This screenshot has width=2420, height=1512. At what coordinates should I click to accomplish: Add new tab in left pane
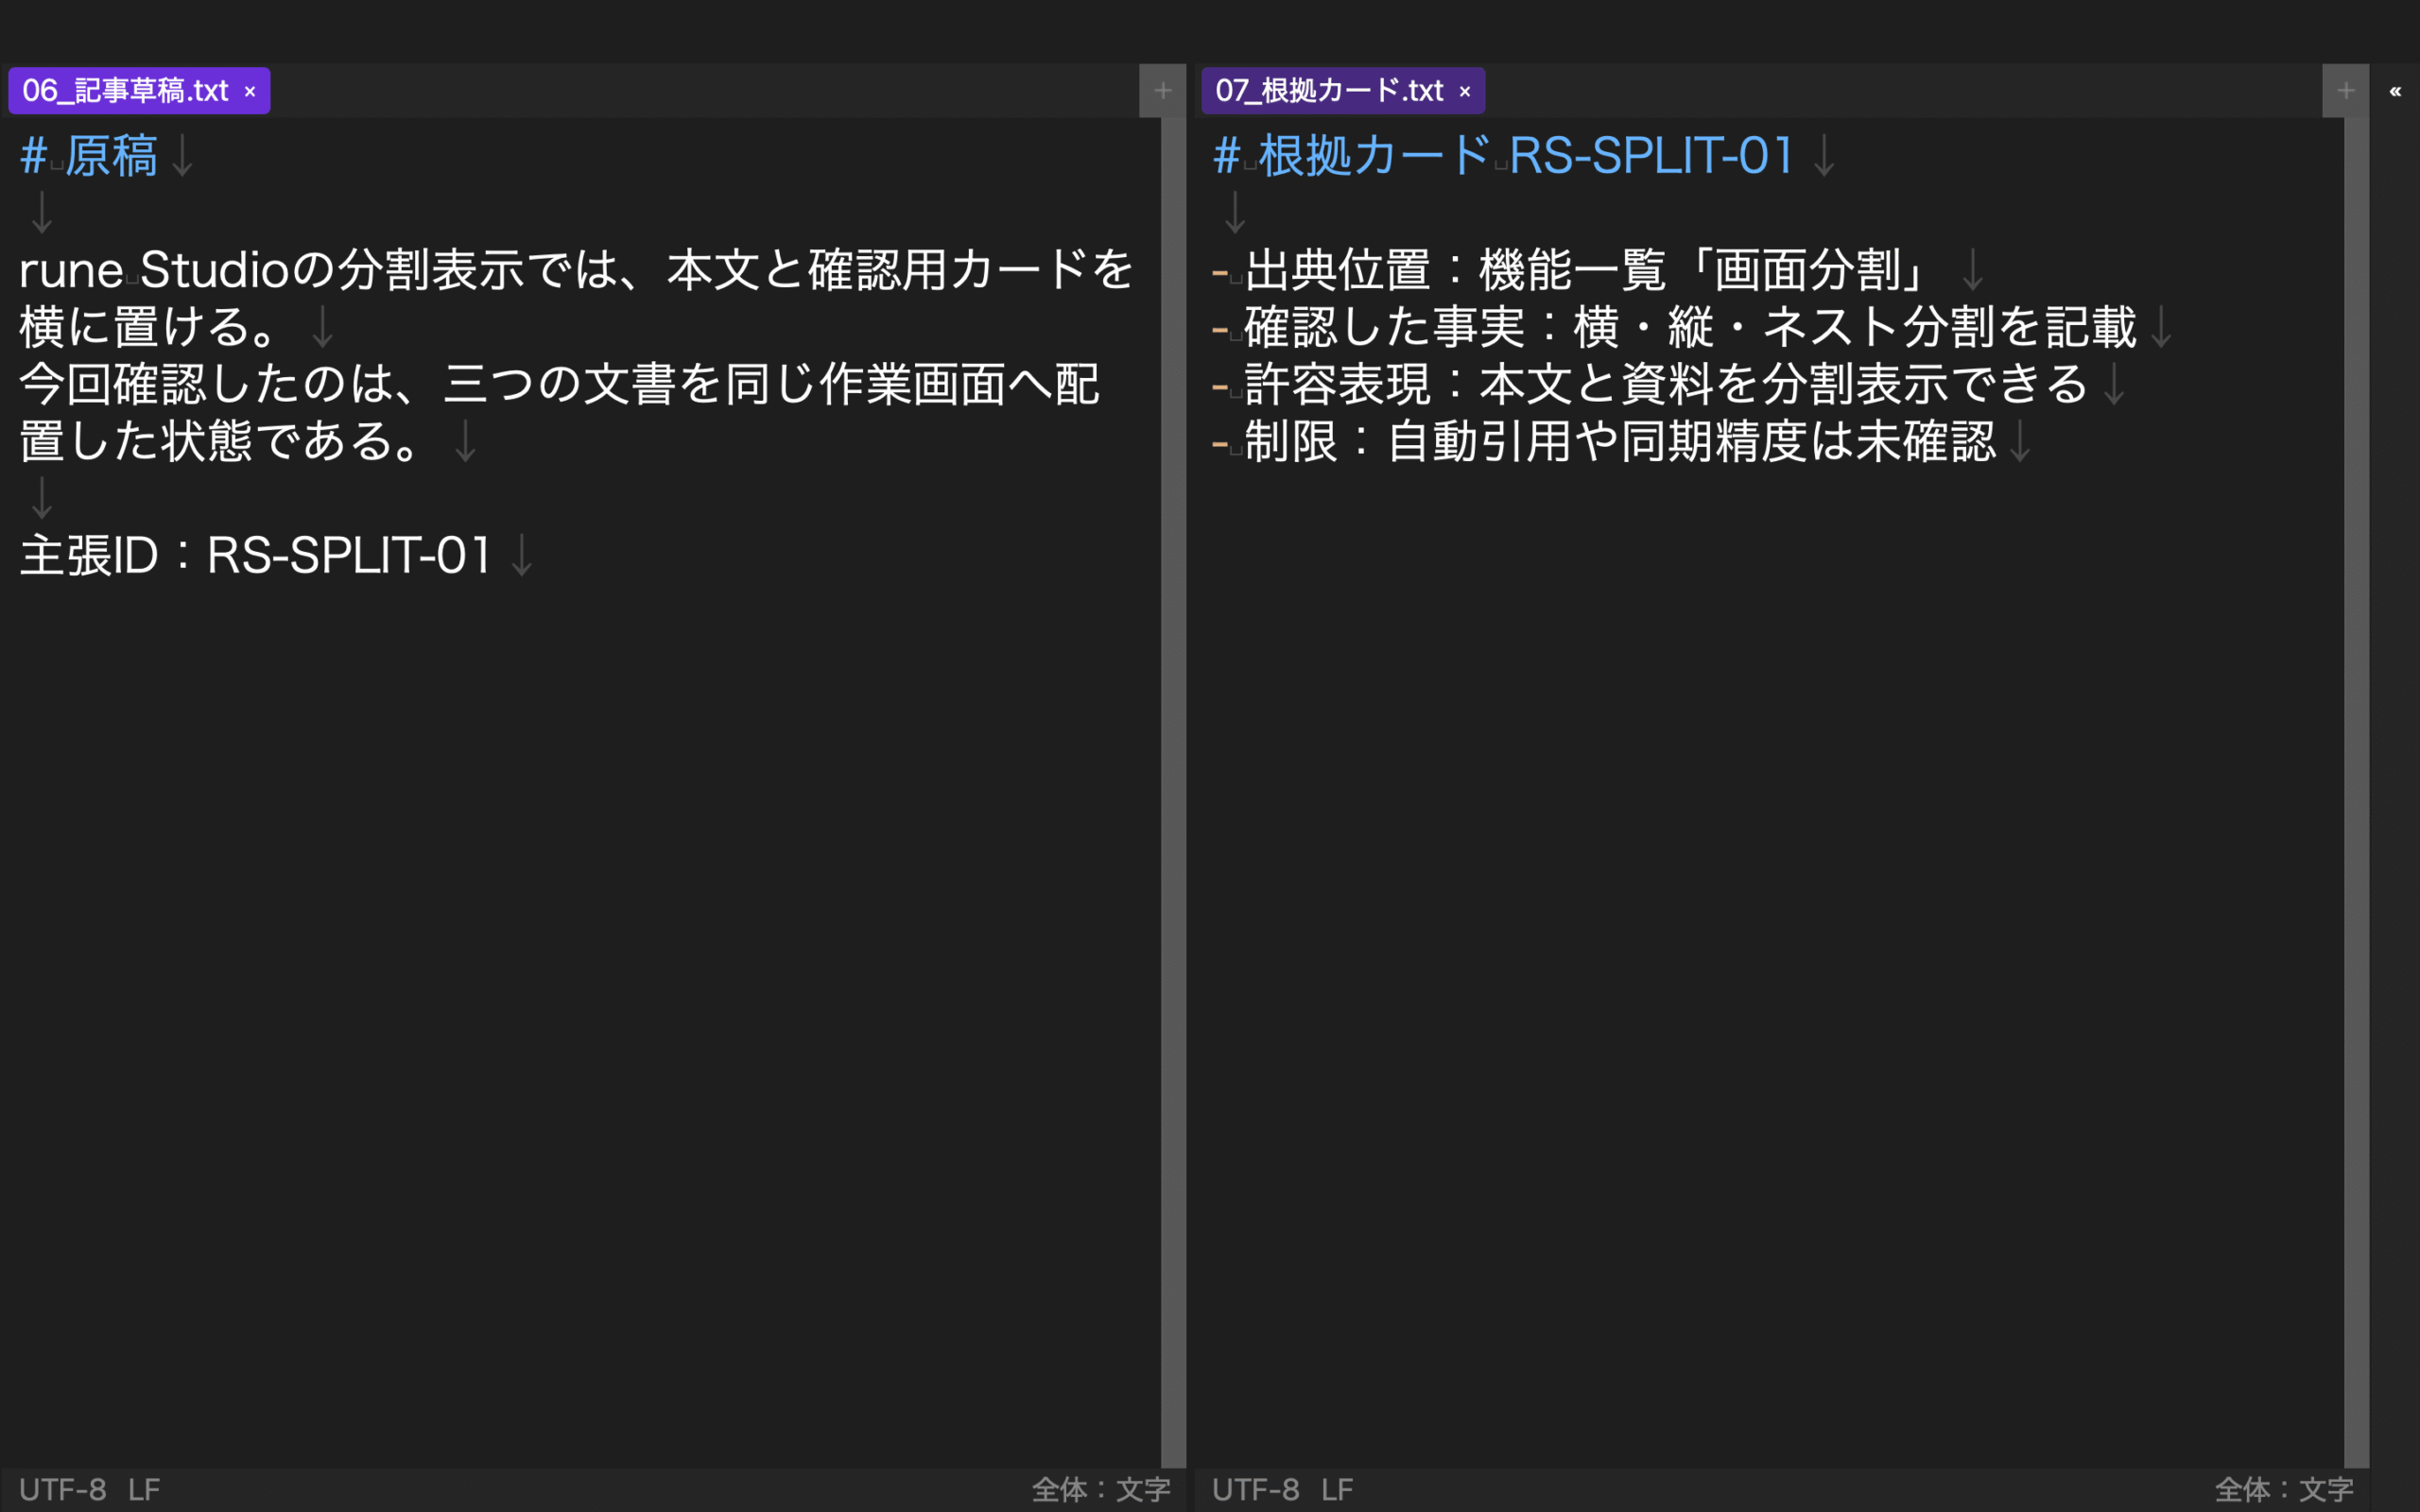pos(1162,91)
